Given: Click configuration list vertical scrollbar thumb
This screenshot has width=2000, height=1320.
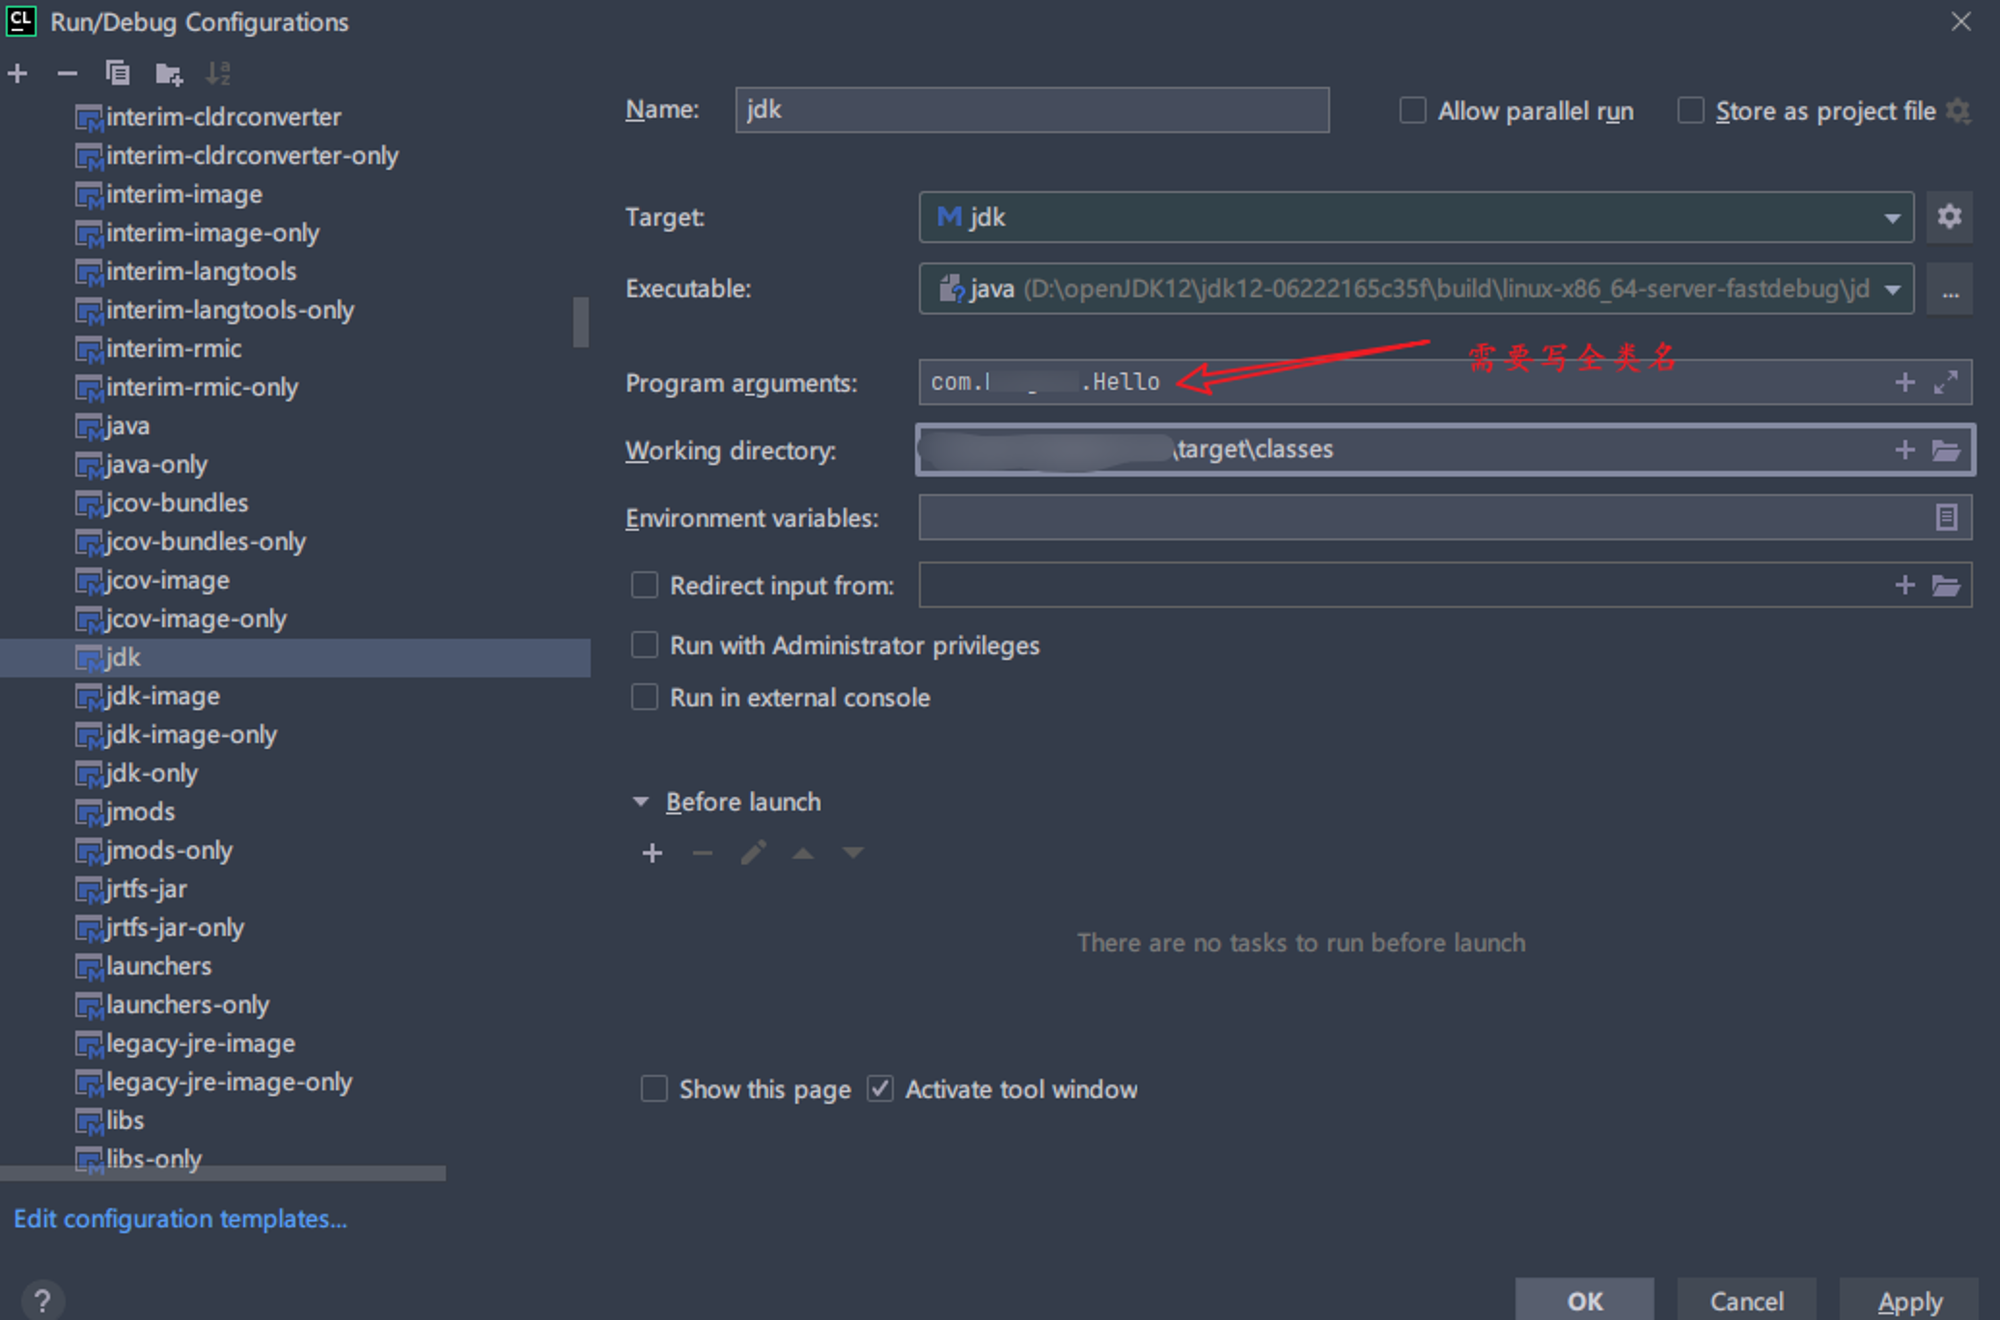Looking at the screenshot, I should coord(580,322).
